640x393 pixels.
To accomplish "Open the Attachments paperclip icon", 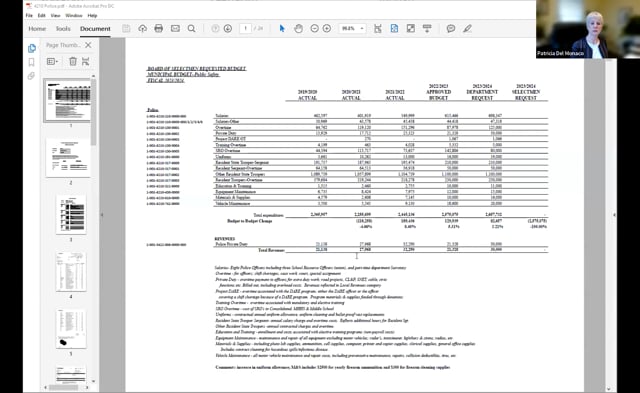I will [x=31, y=76].
